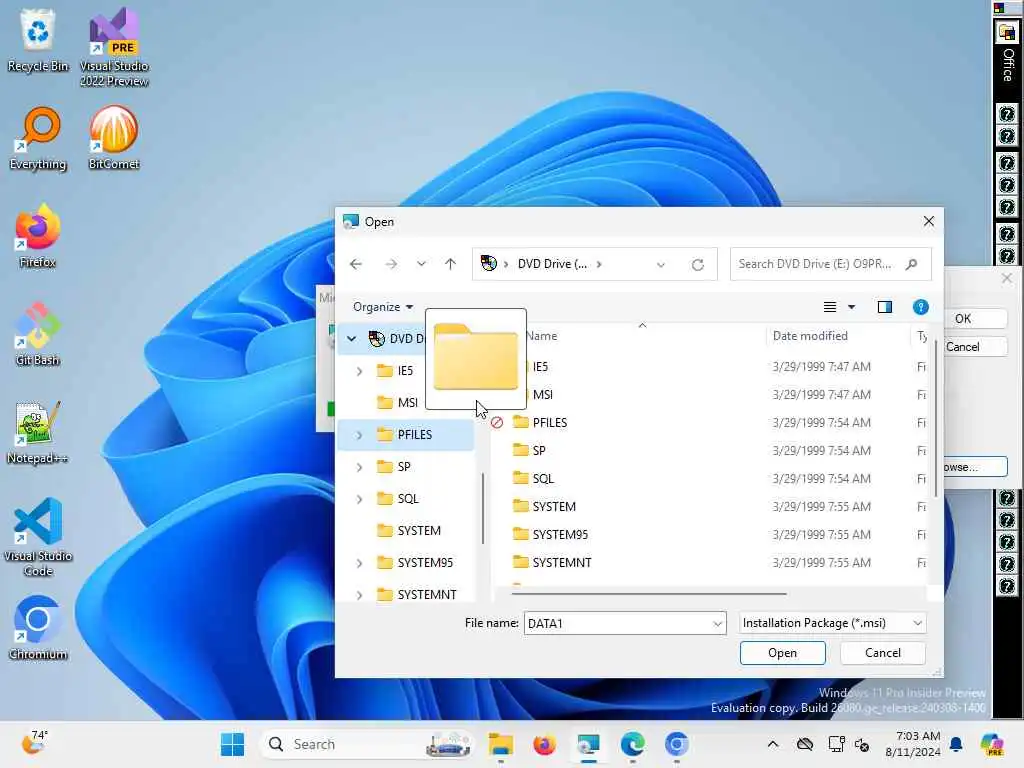Click the navigation pane vertical scrollbar

click(483, 508)
